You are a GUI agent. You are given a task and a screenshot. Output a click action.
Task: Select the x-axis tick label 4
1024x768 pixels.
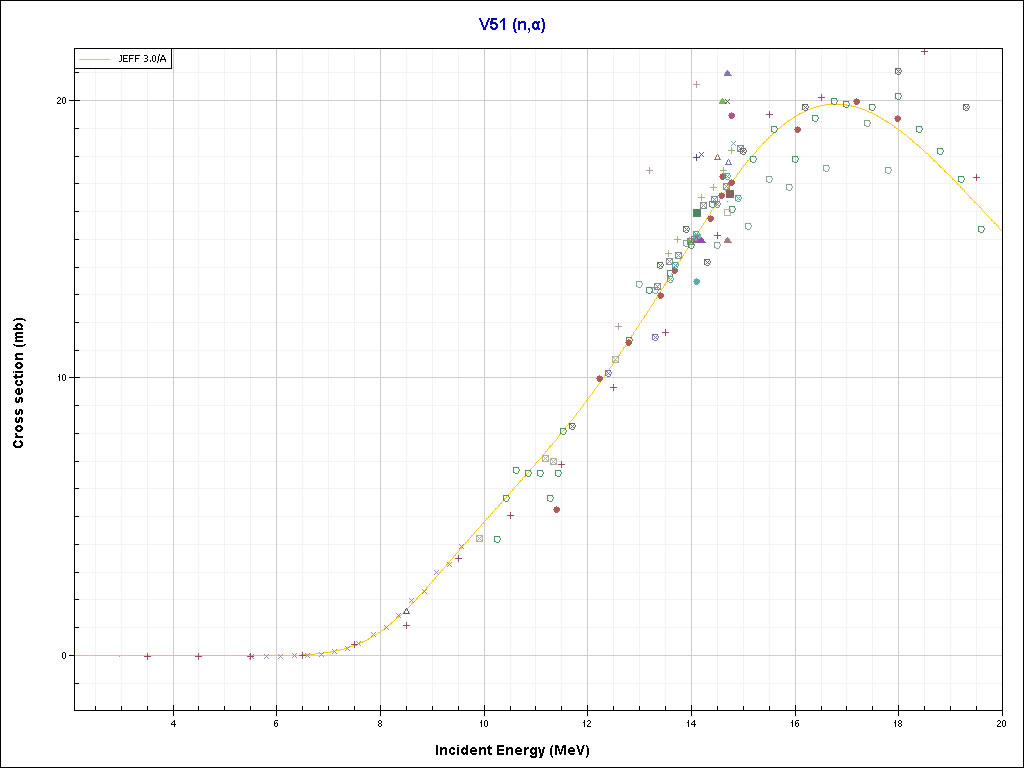174,723
